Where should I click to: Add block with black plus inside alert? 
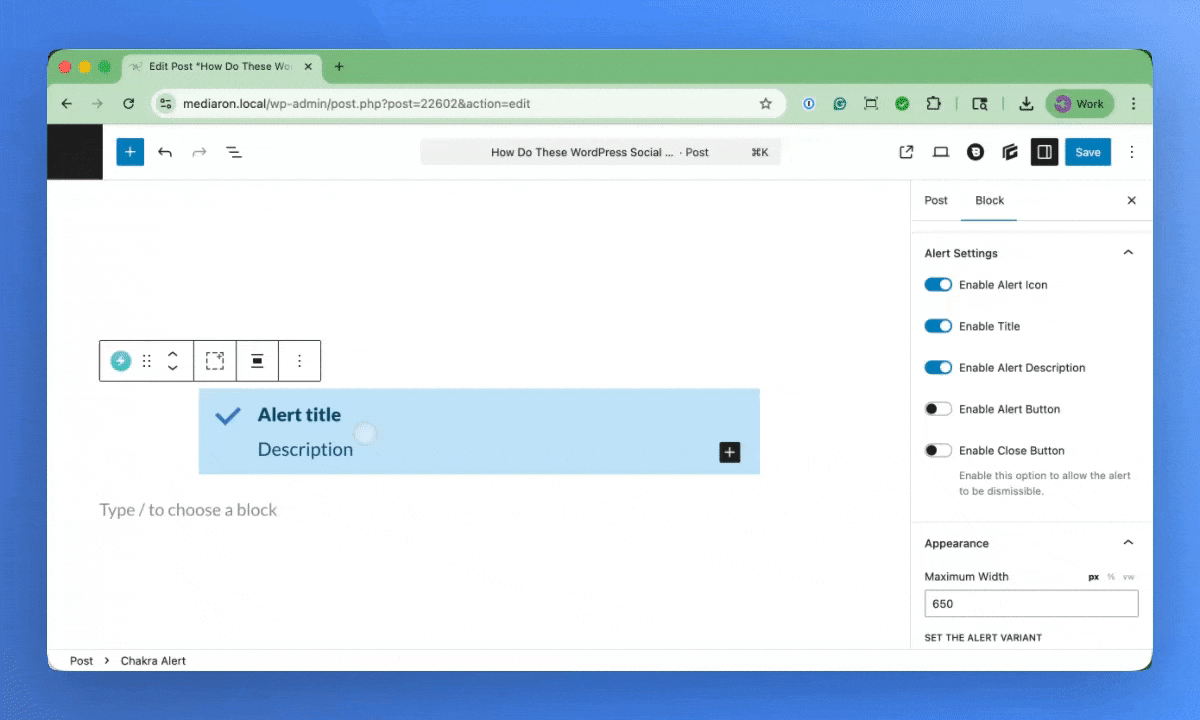point(730,453)
